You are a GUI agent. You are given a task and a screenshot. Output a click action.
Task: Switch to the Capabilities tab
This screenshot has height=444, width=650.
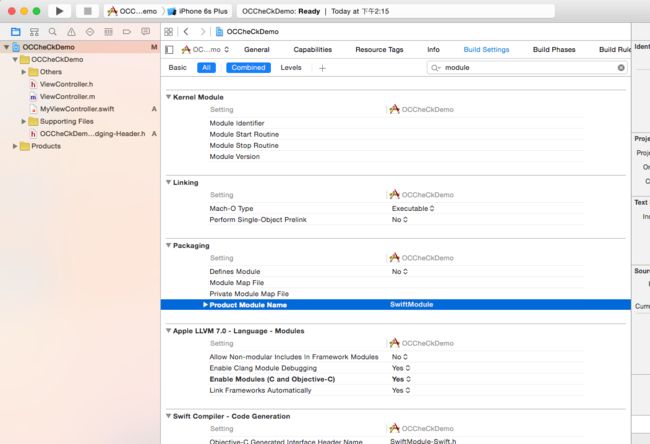313,50
